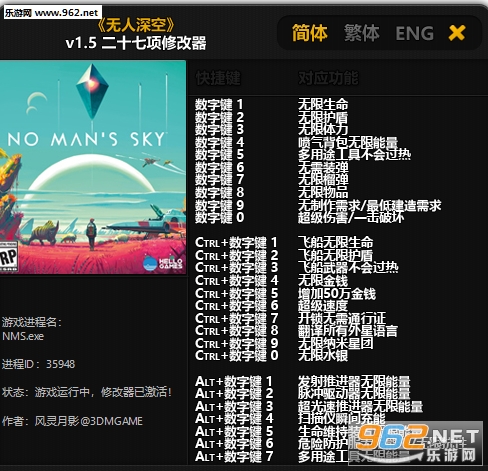Select 超光速推进器无限能量 option
488x471 pixels.
click(360, 406)
